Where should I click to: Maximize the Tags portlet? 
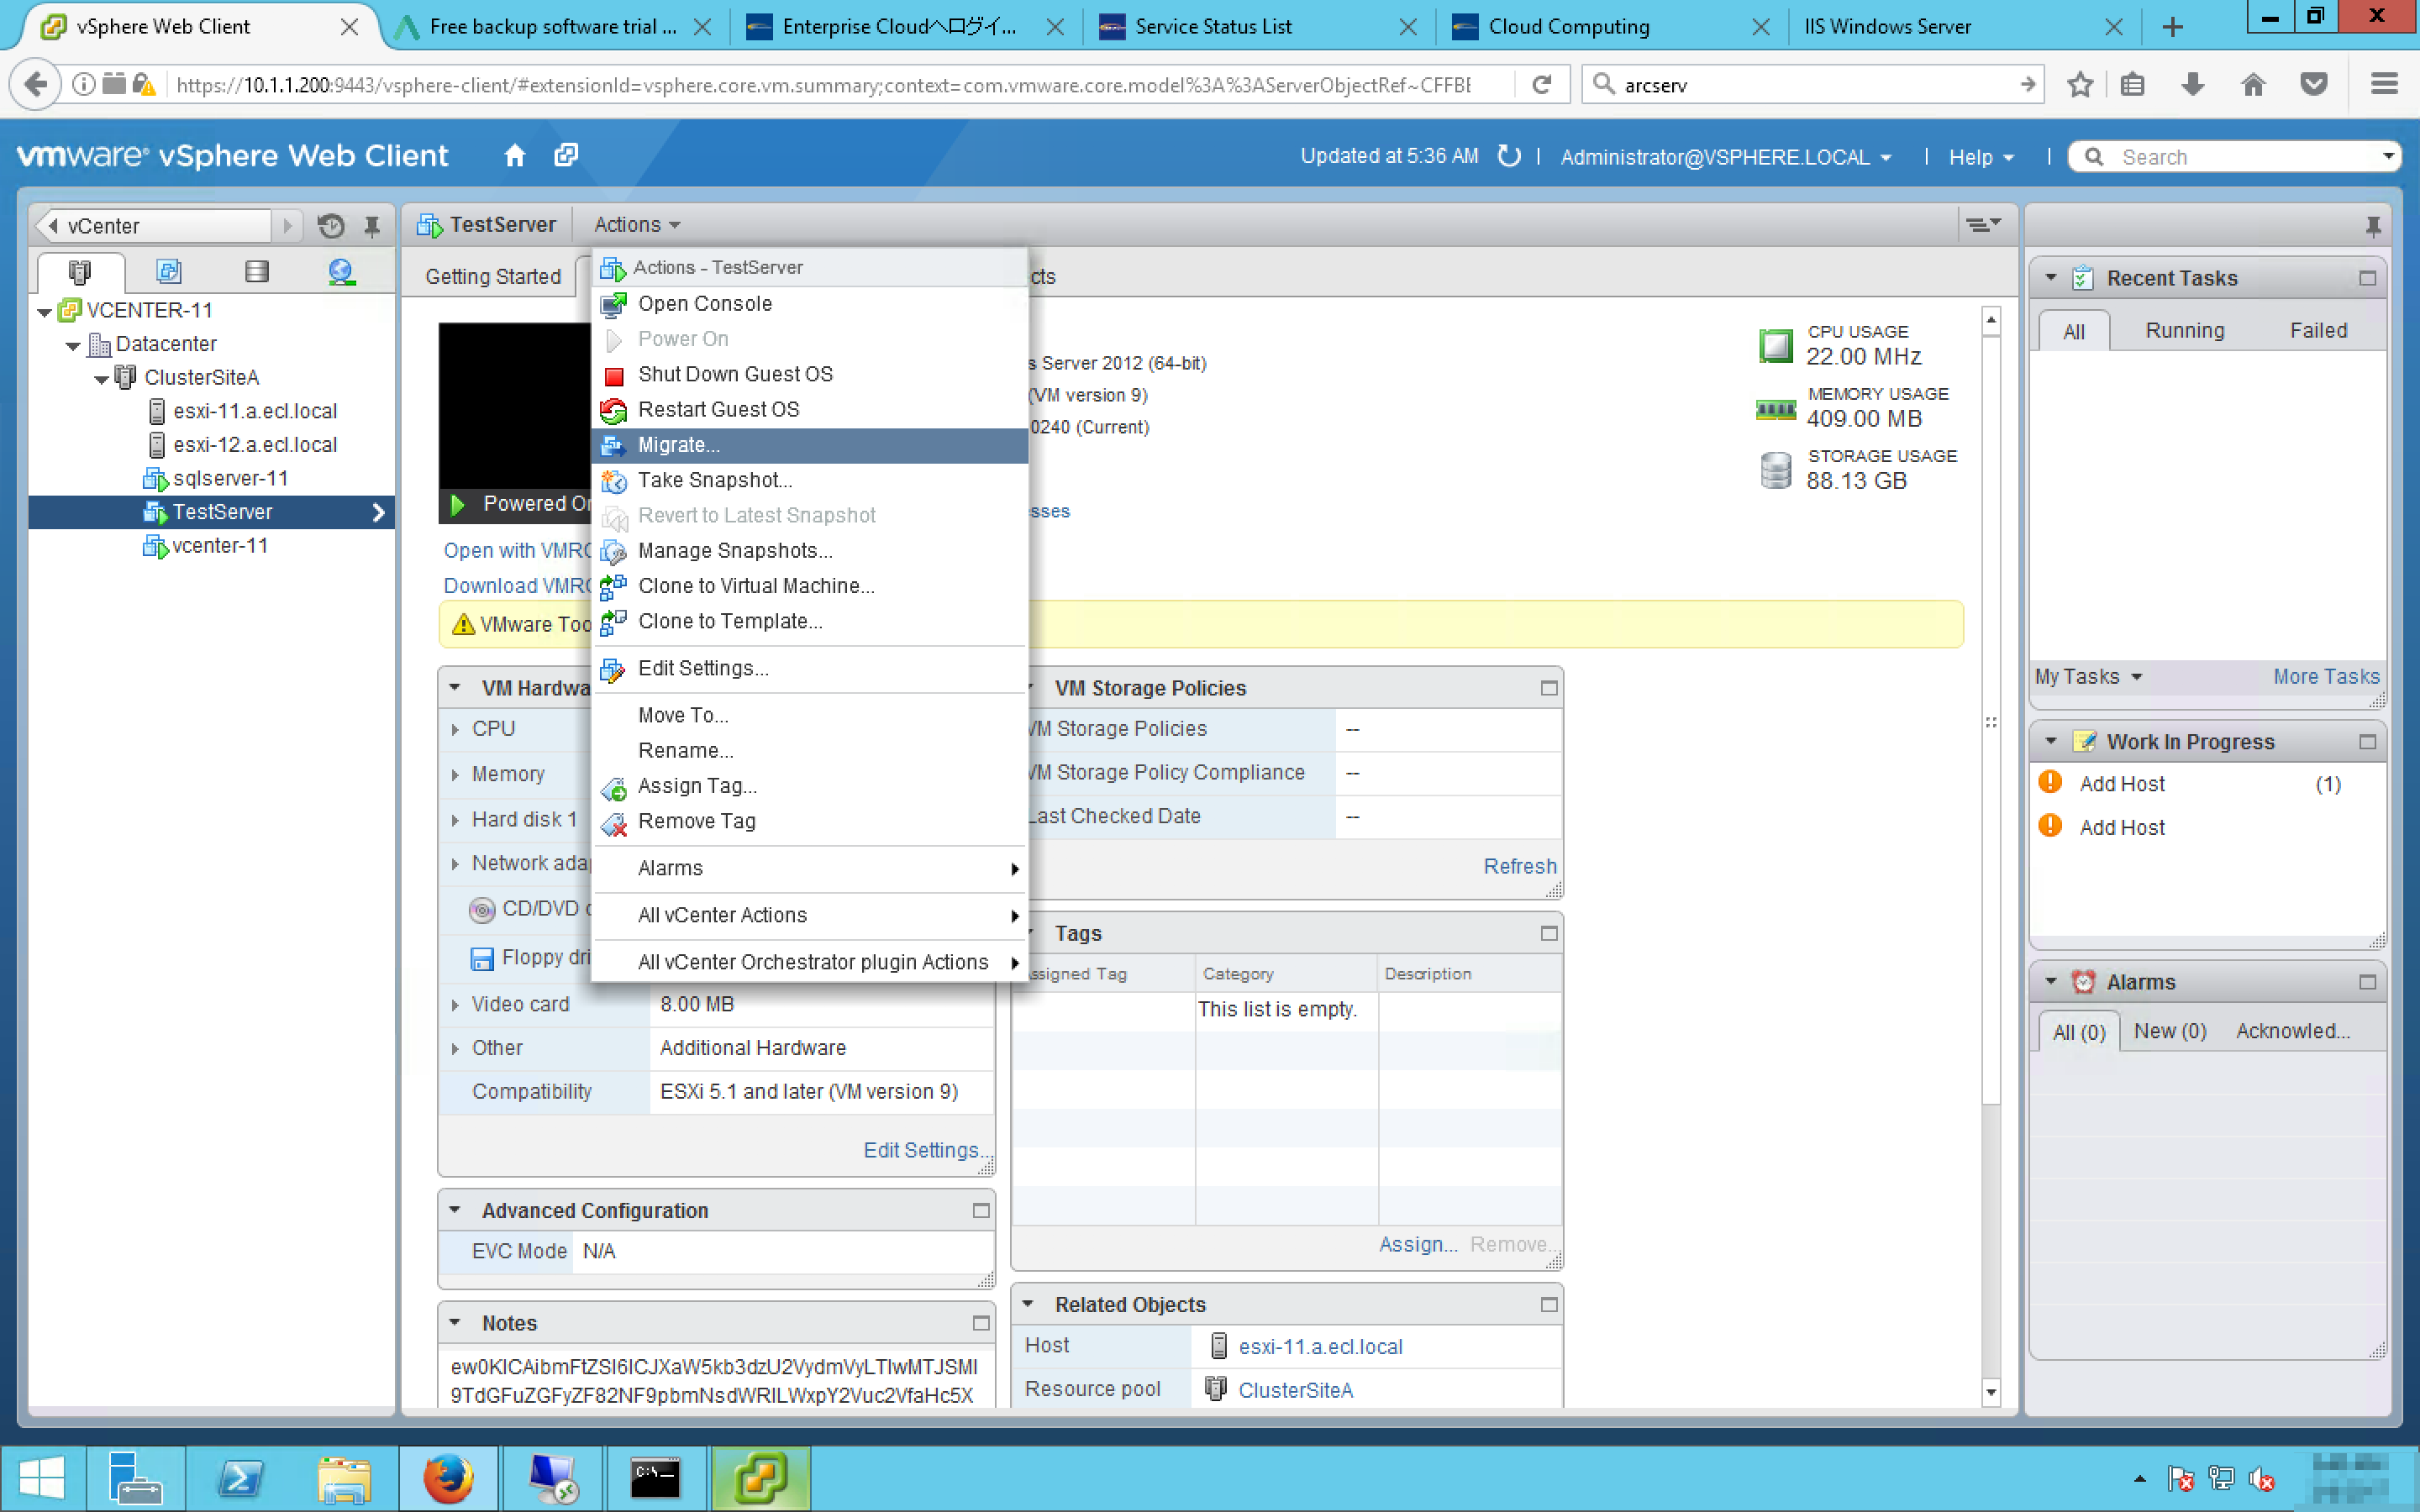(1549, 933)
